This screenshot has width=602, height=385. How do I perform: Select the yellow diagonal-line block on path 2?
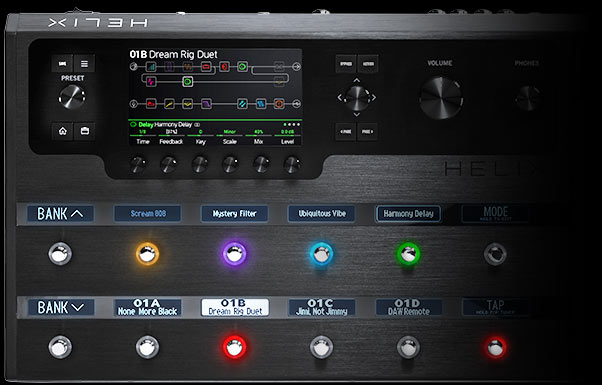(169, 104)
